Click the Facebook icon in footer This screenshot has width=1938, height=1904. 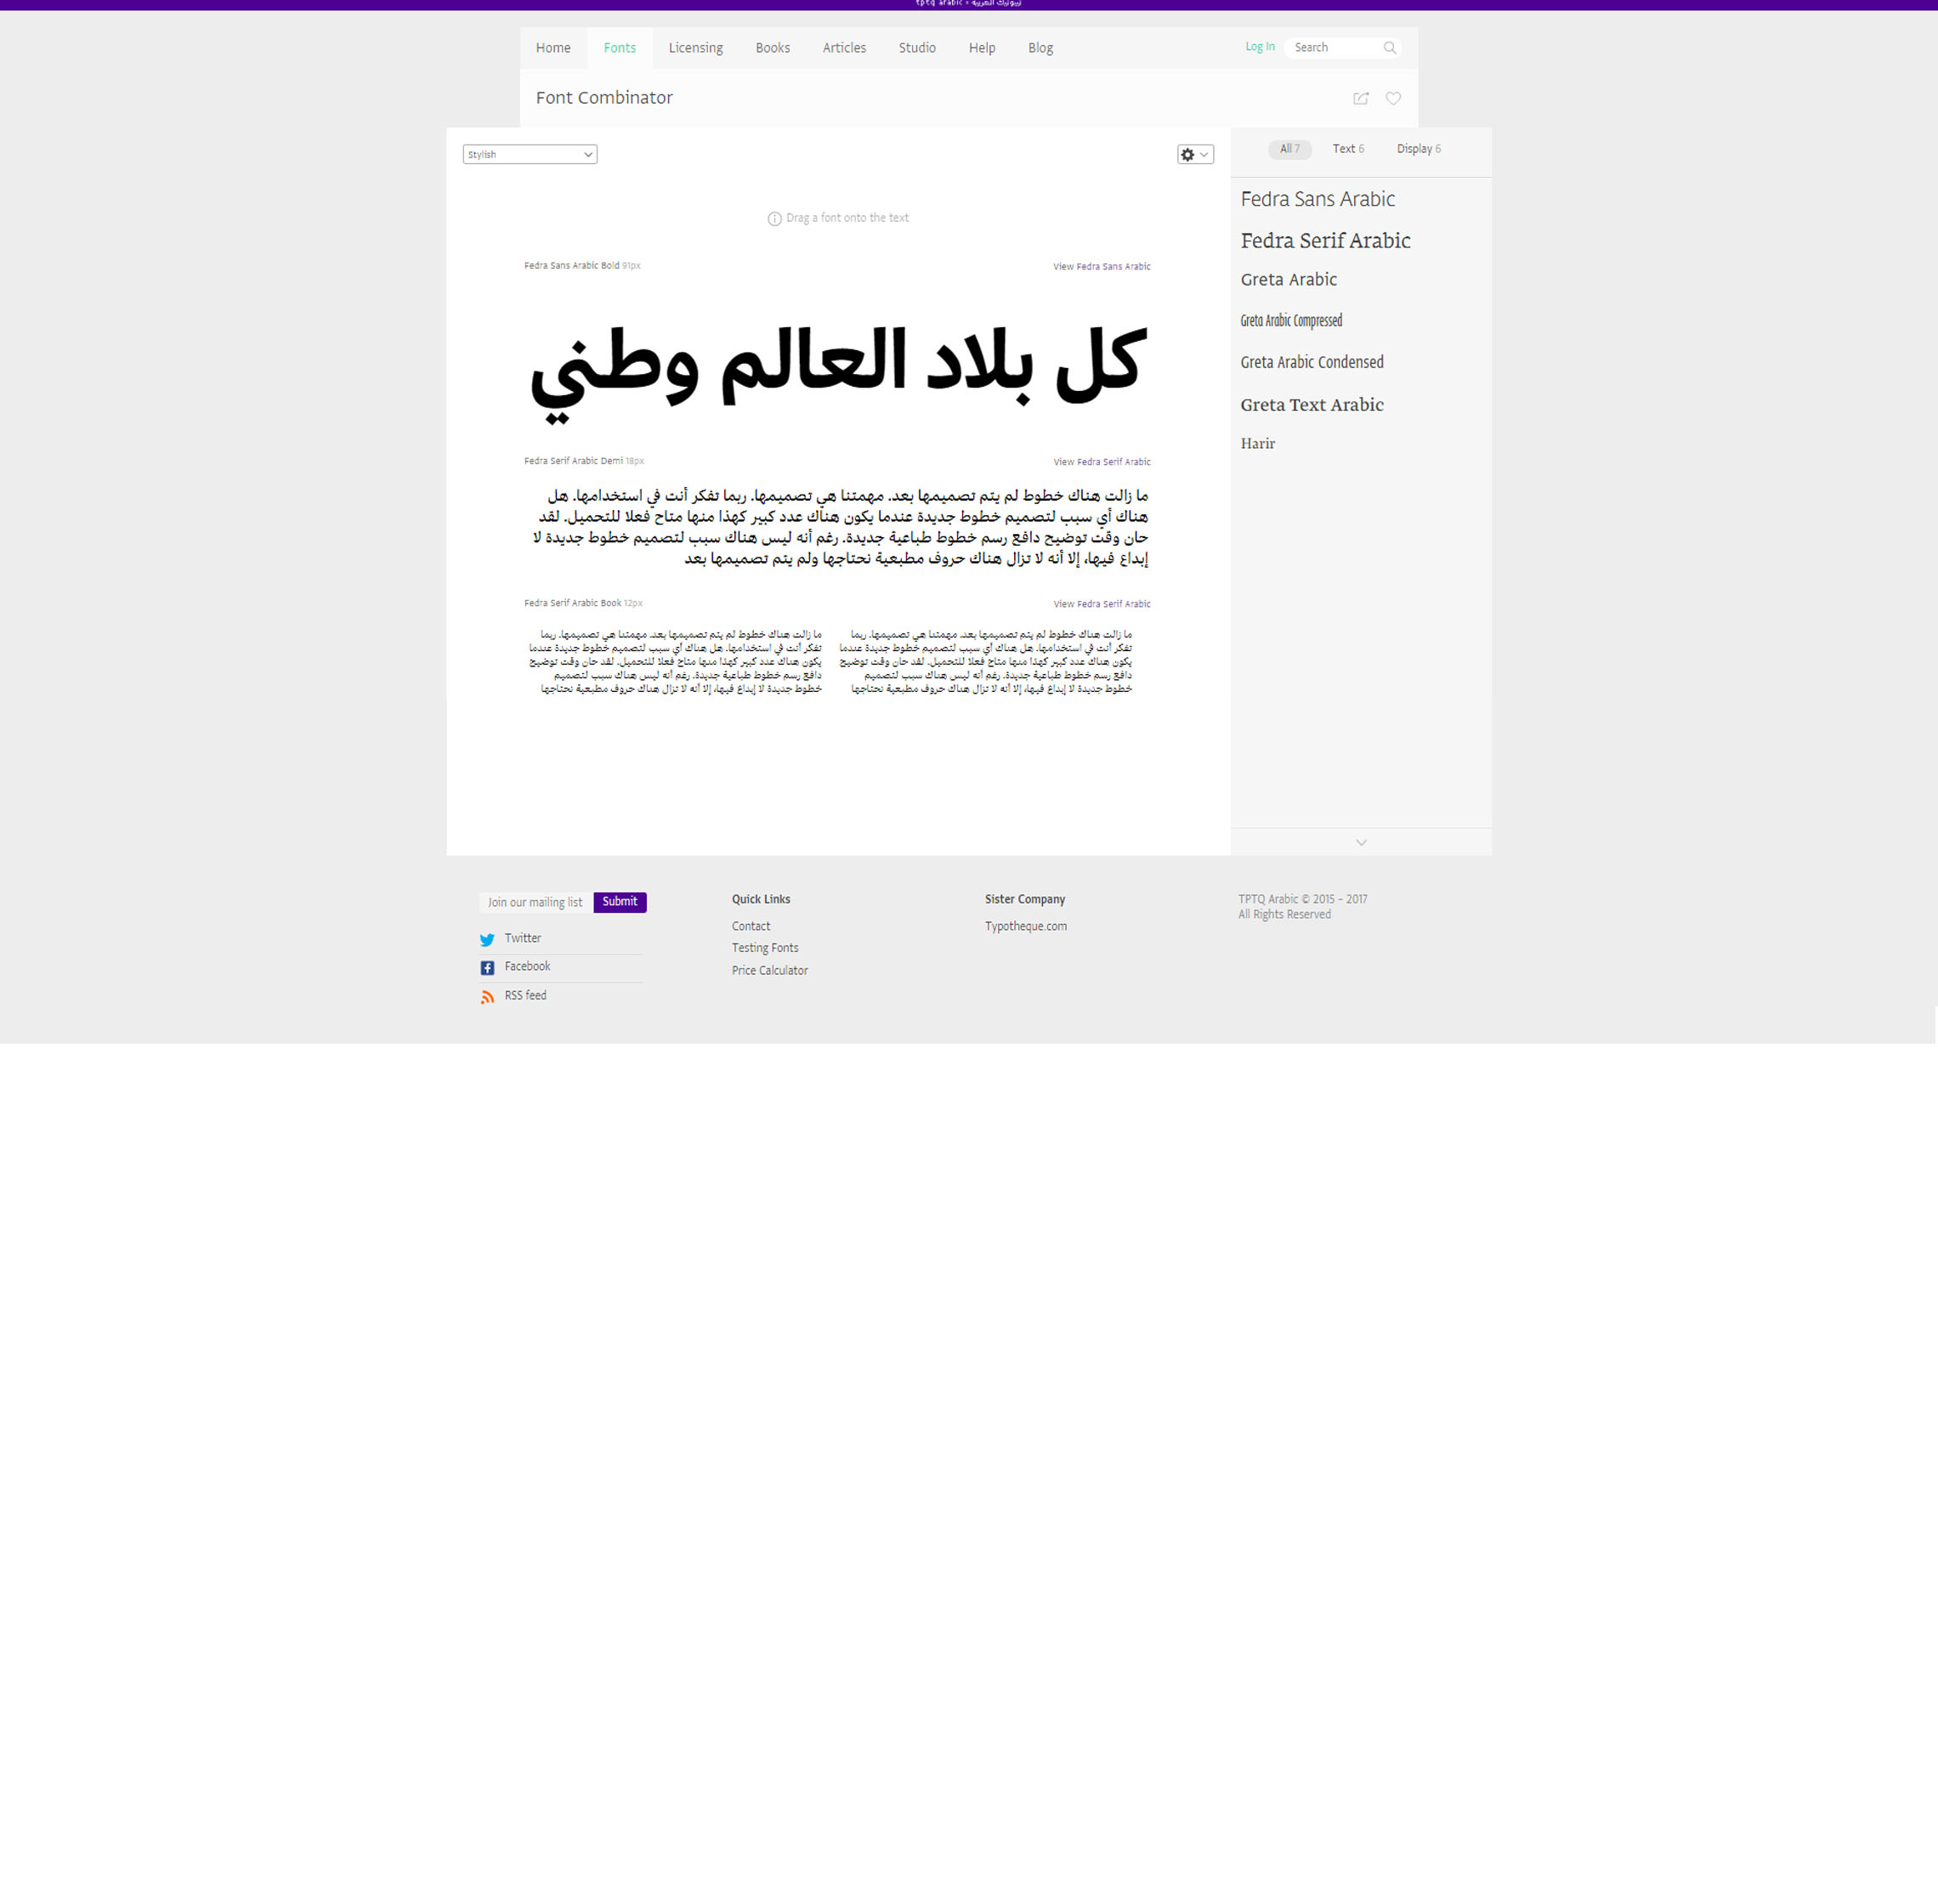pos(487,967)
